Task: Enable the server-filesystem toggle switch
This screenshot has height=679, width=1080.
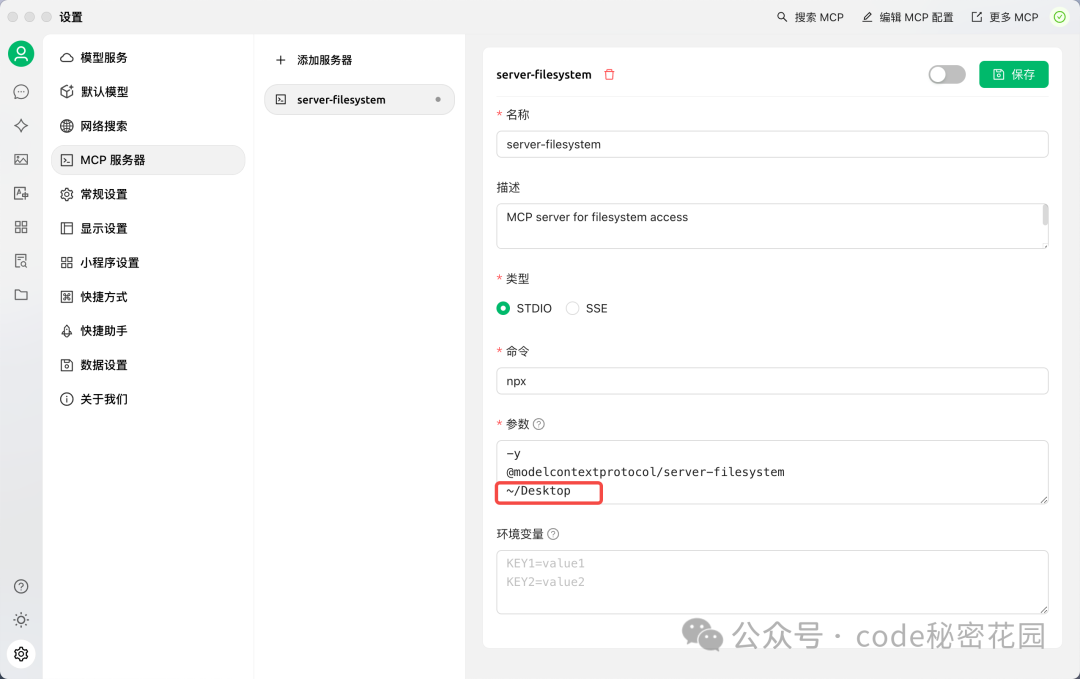Action: [x=946, y=74]
